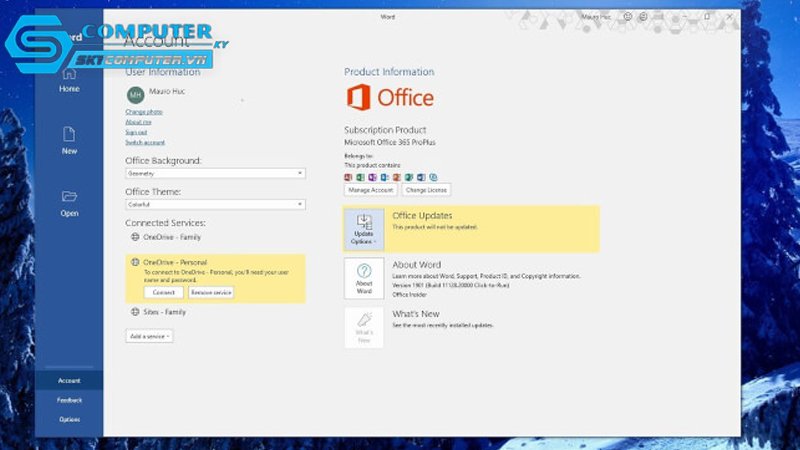This screenshot has height=450, width=800.
Task: Click the Excel app icon
Action: click(x=360, y=177)
